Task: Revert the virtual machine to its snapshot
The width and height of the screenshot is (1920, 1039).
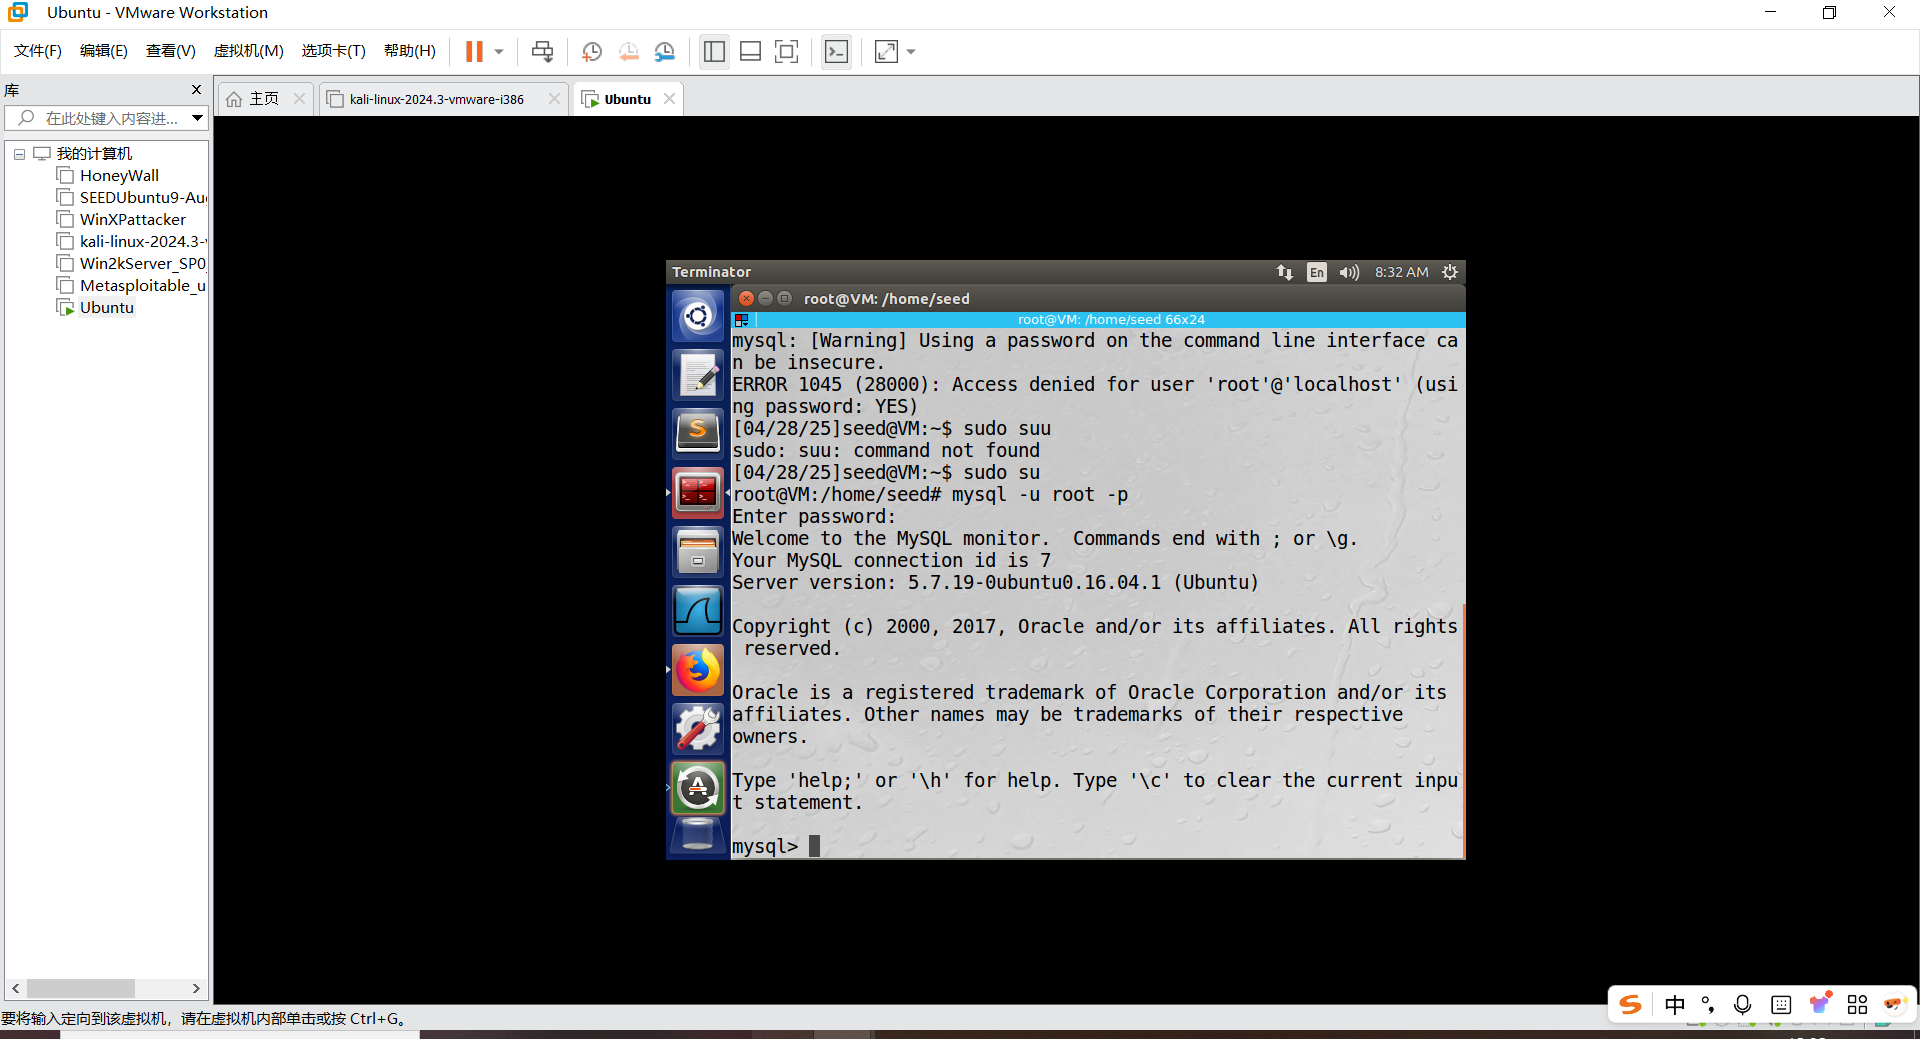Action: point(628,51)
